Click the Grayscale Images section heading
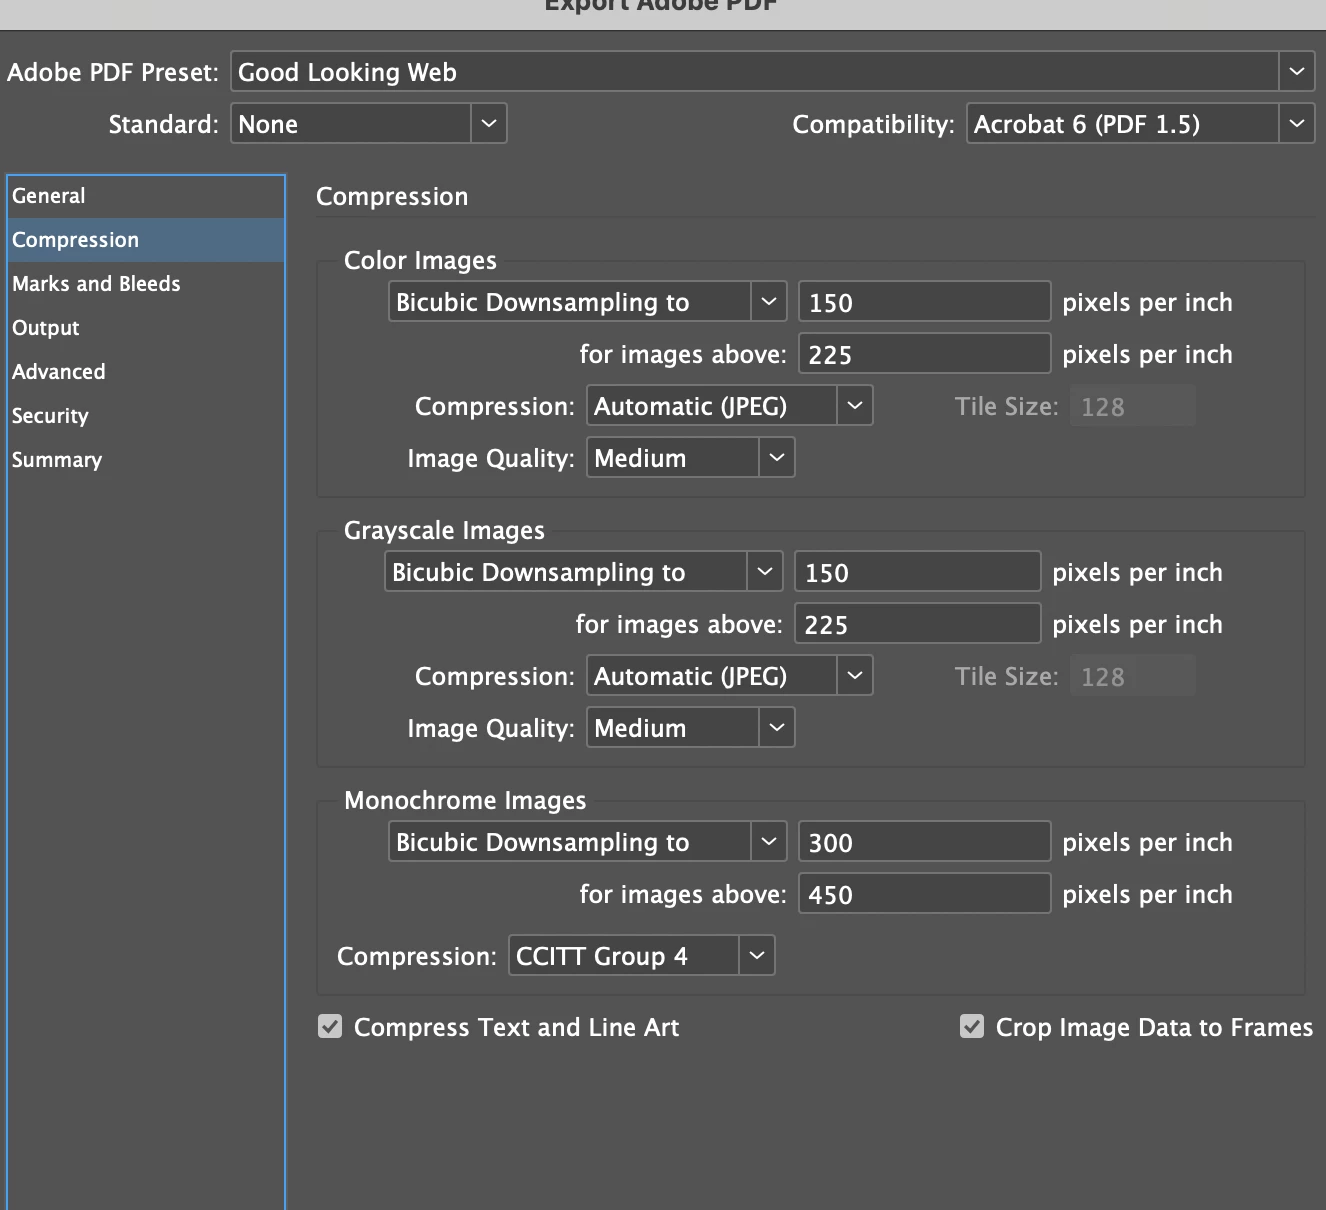This screenshot has height=1210, width=1326. [x=444, y=530]
